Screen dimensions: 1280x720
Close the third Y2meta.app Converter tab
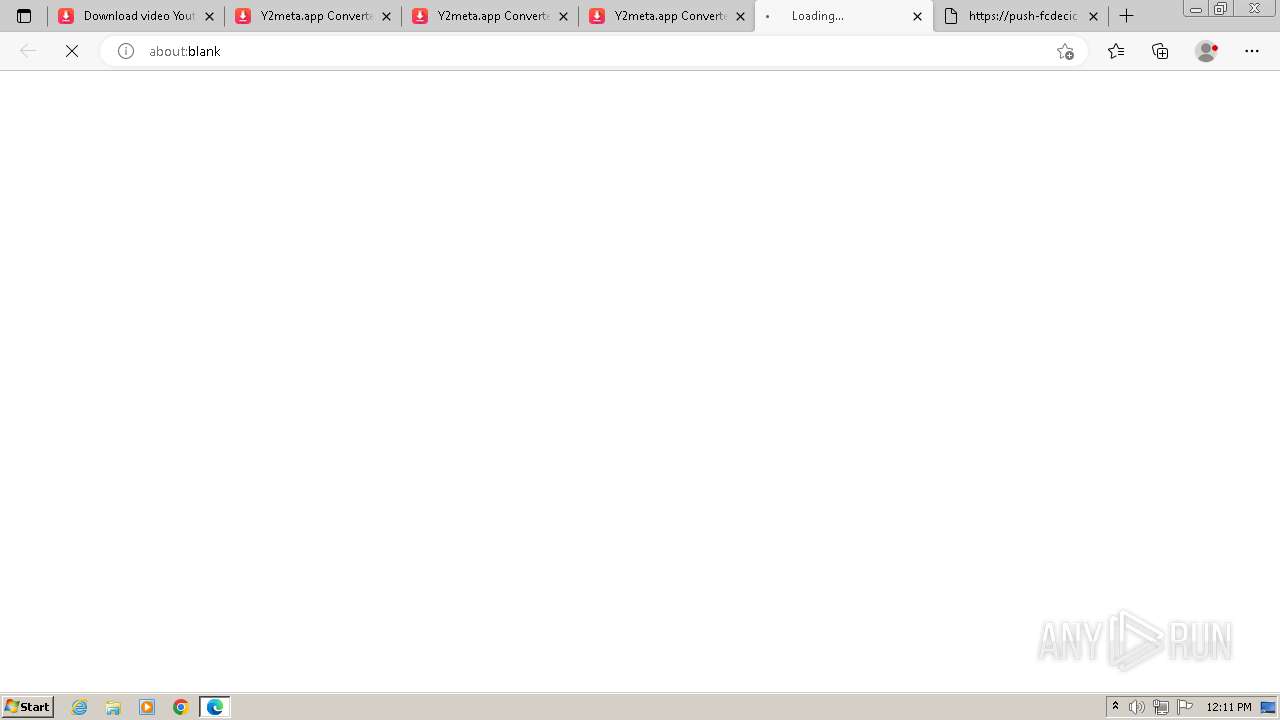pyautogui.click(x=740, y=16)
